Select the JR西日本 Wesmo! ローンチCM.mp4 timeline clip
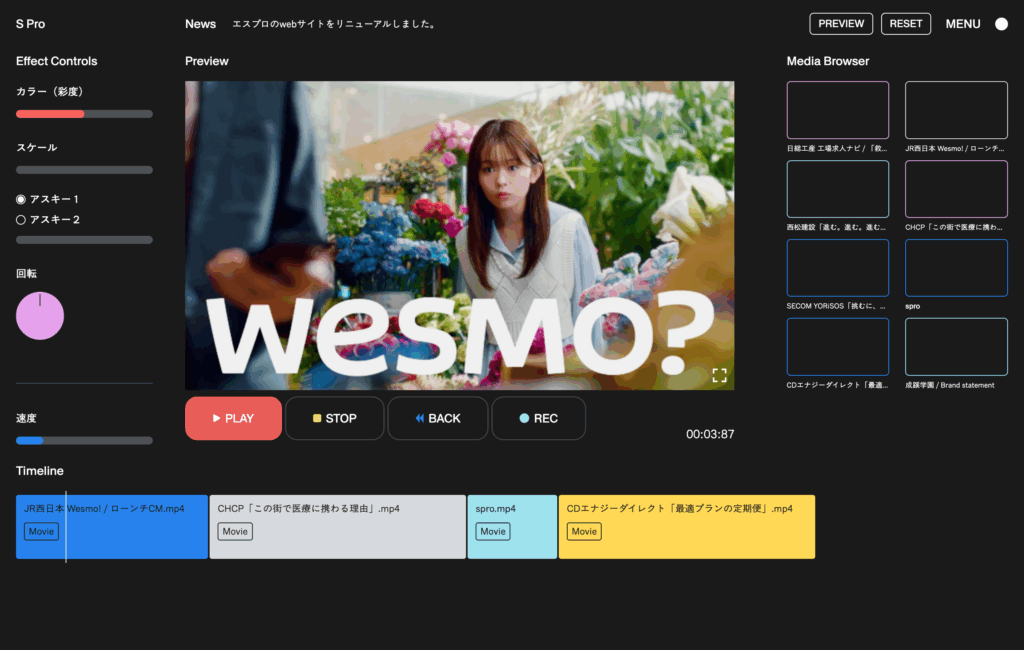Image resolution: width=1024 pixels, height=650 pixels. click(112, 527)
